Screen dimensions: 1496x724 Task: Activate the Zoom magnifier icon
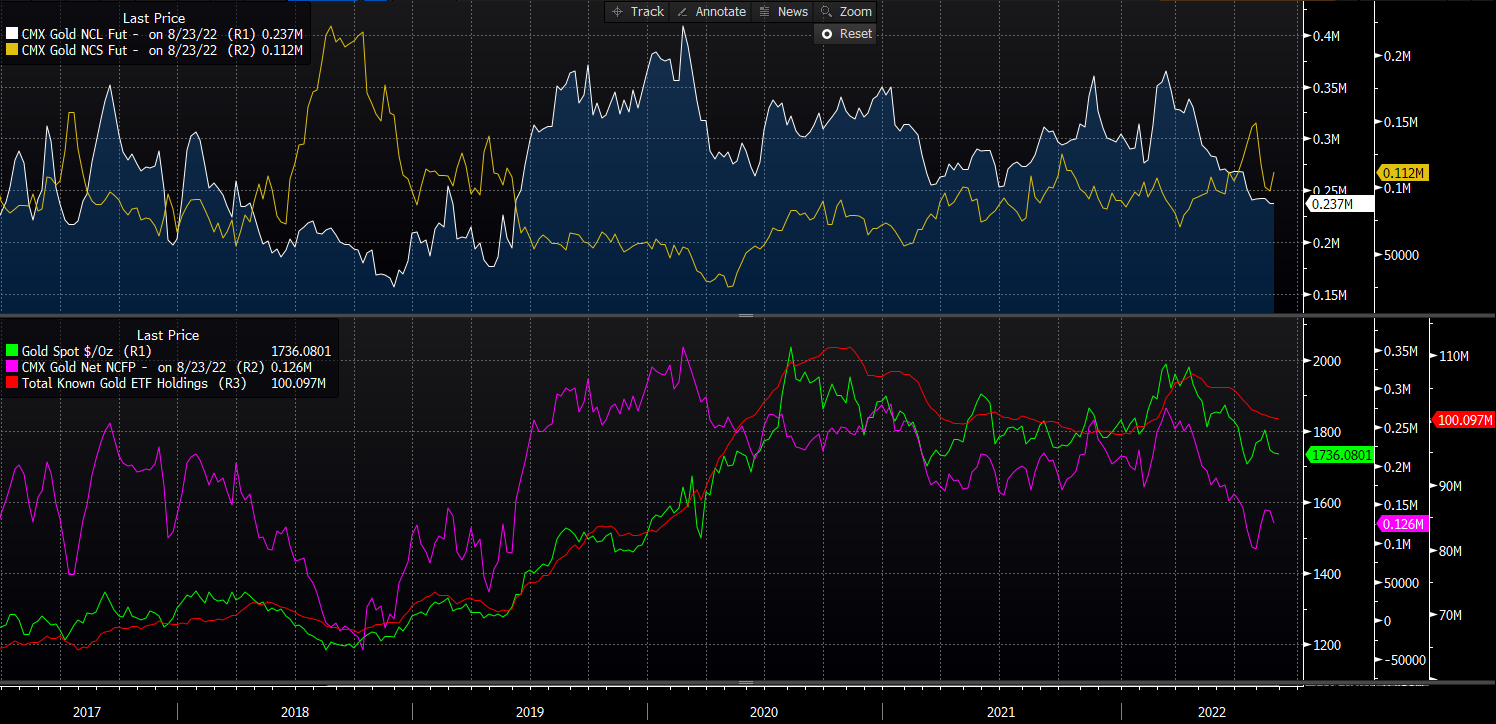point(827,12)
